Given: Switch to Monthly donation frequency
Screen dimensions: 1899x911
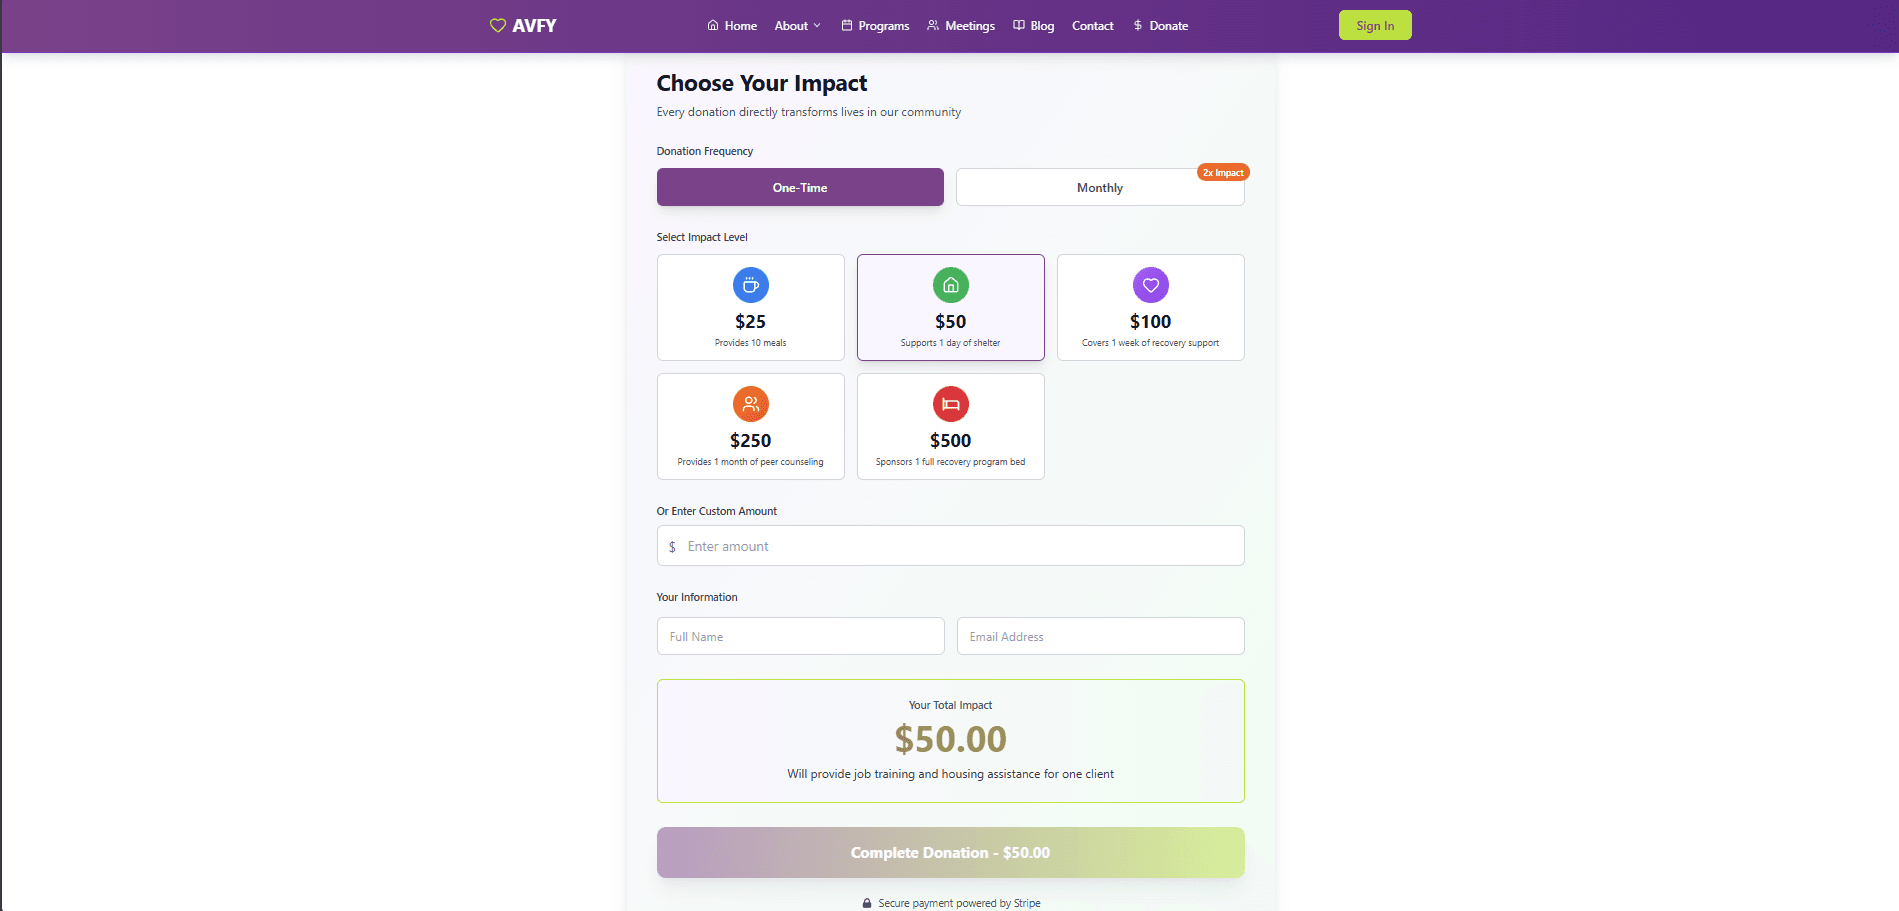Looking at the screenshot, I should 1099,187.
